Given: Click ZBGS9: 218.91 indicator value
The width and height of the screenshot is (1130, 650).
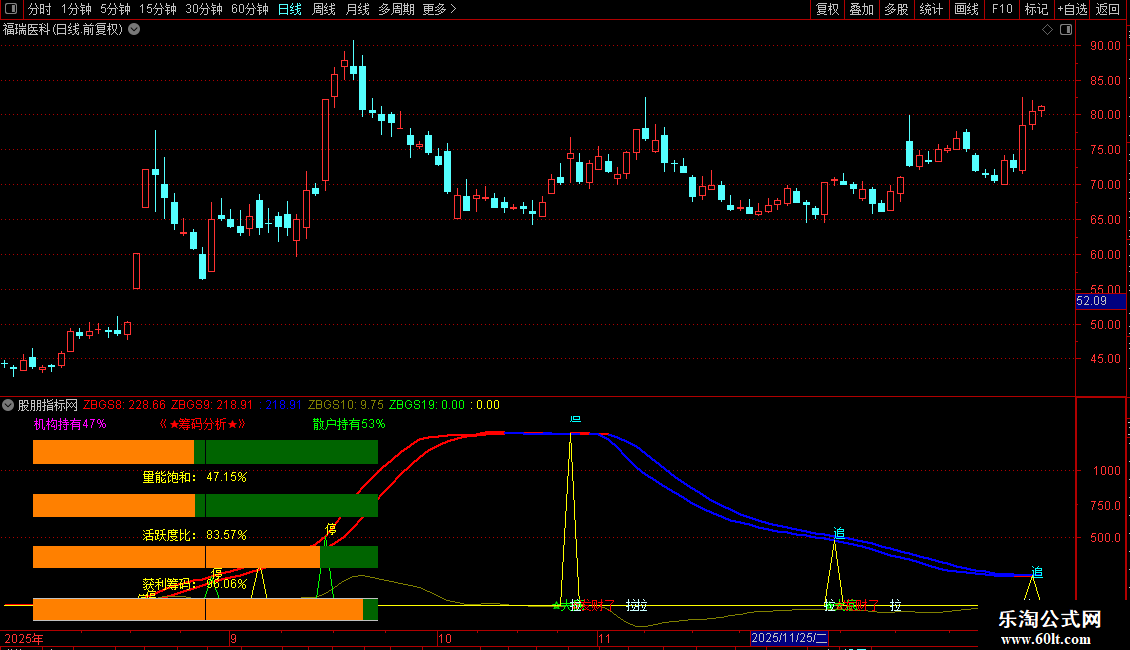Looking at the screenshot, I should [212, 405].
